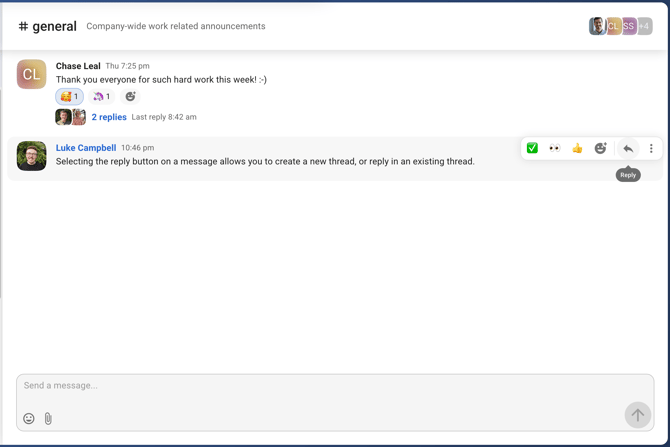670x447 pixels.
Task: React with the eyes emoji
Action: point(555,149)
